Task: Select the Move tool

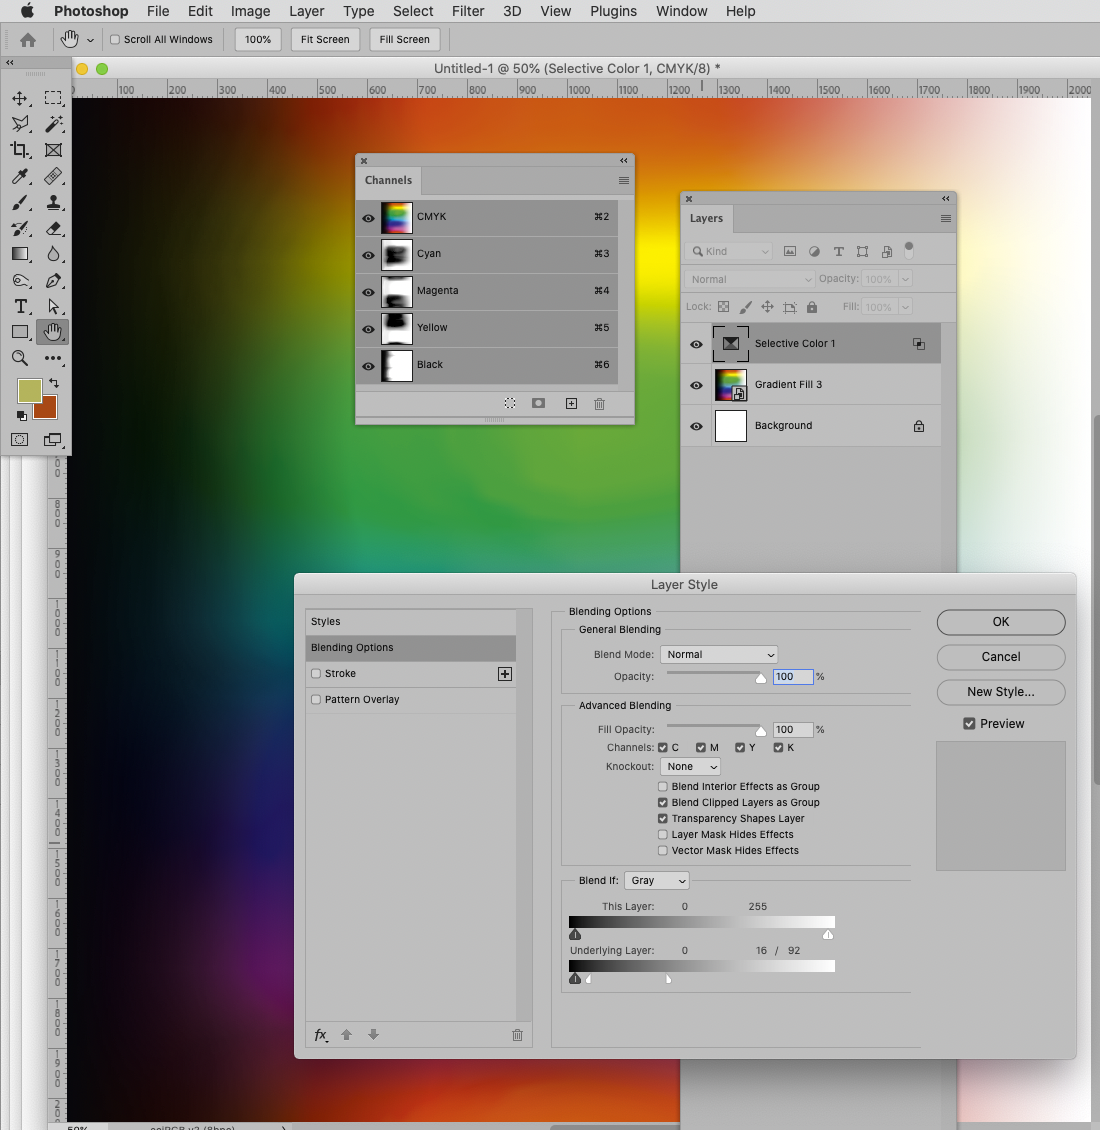Action: click(22, 98)
